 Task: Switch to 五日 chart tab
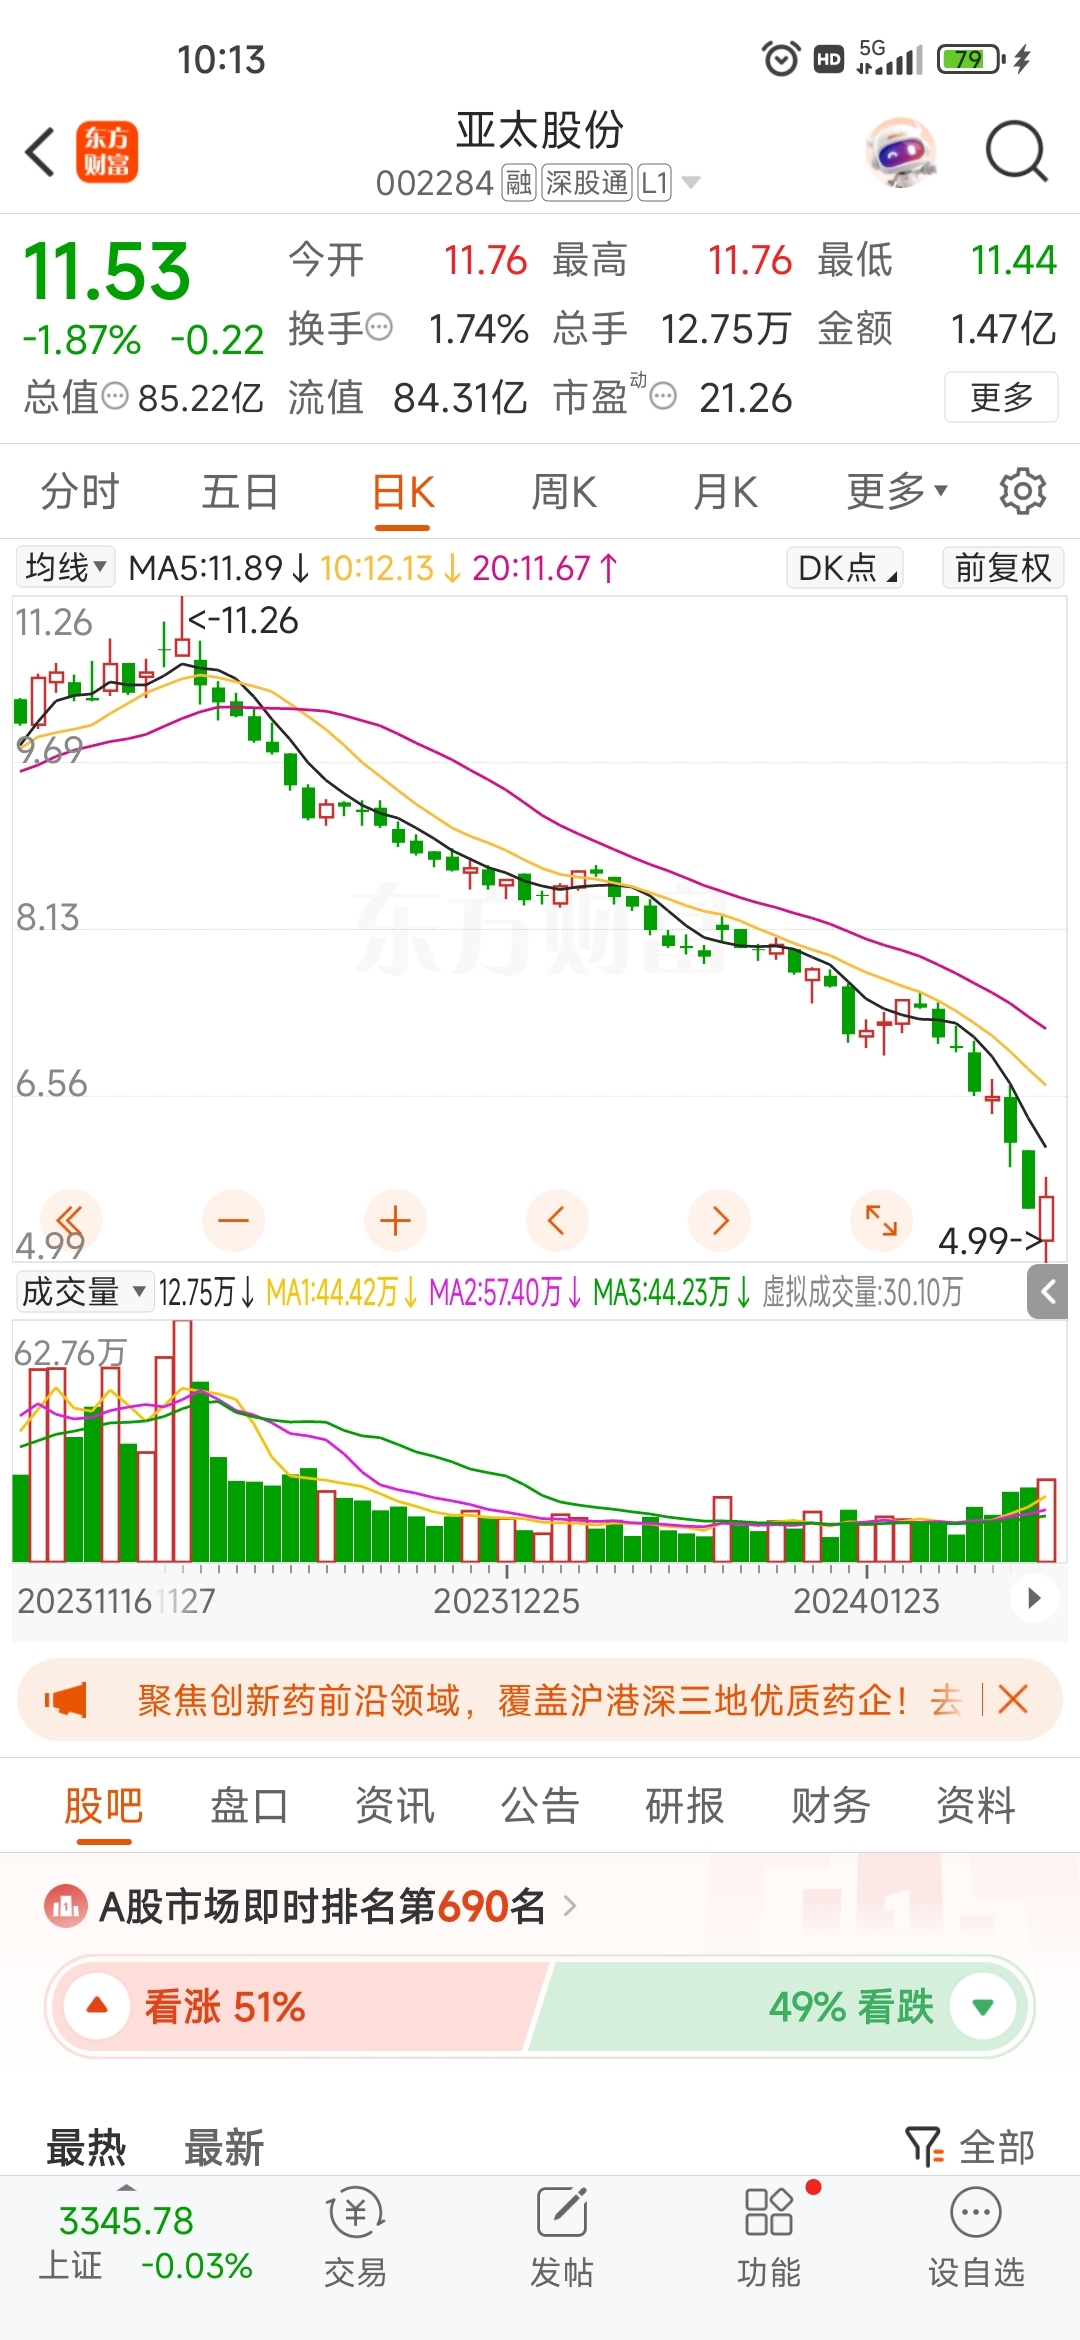point(240,492)
